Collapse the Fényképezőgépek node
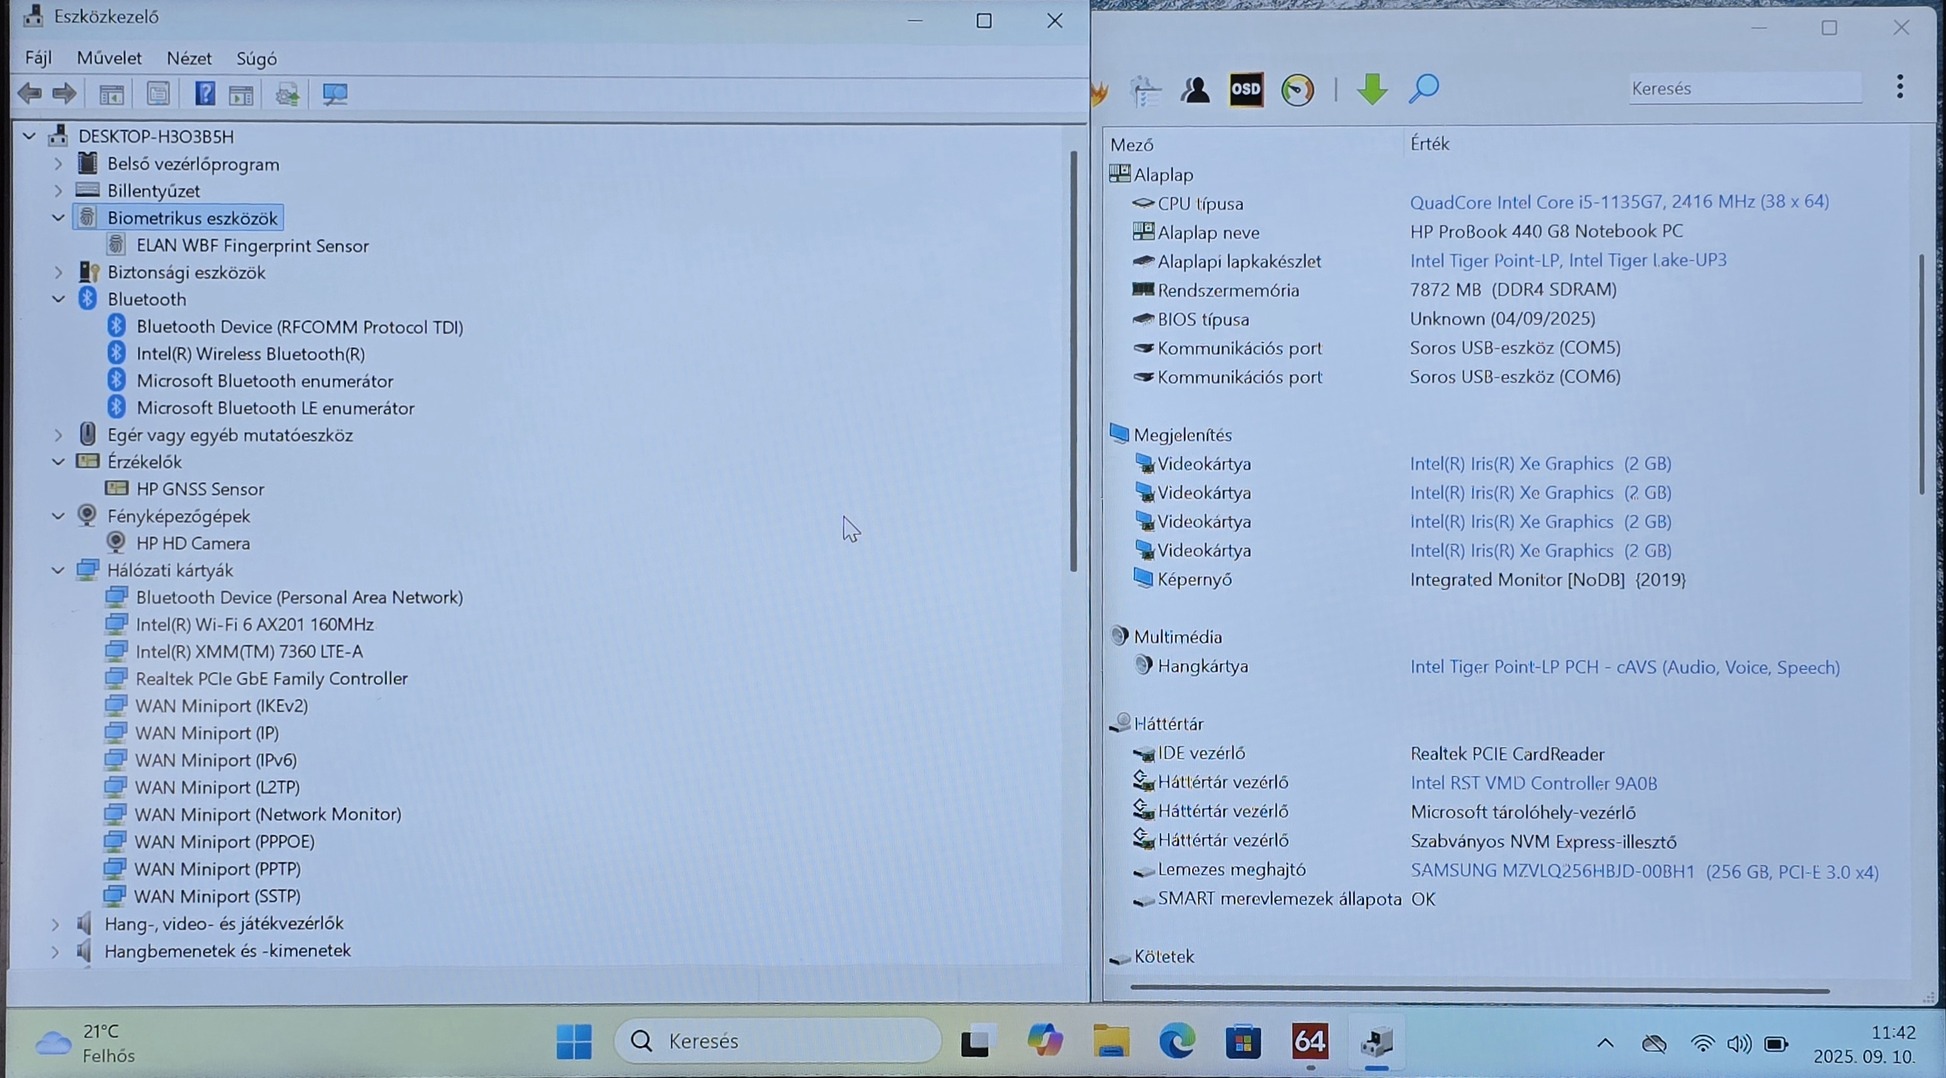1946x1078 pixels. click(58, 516)
